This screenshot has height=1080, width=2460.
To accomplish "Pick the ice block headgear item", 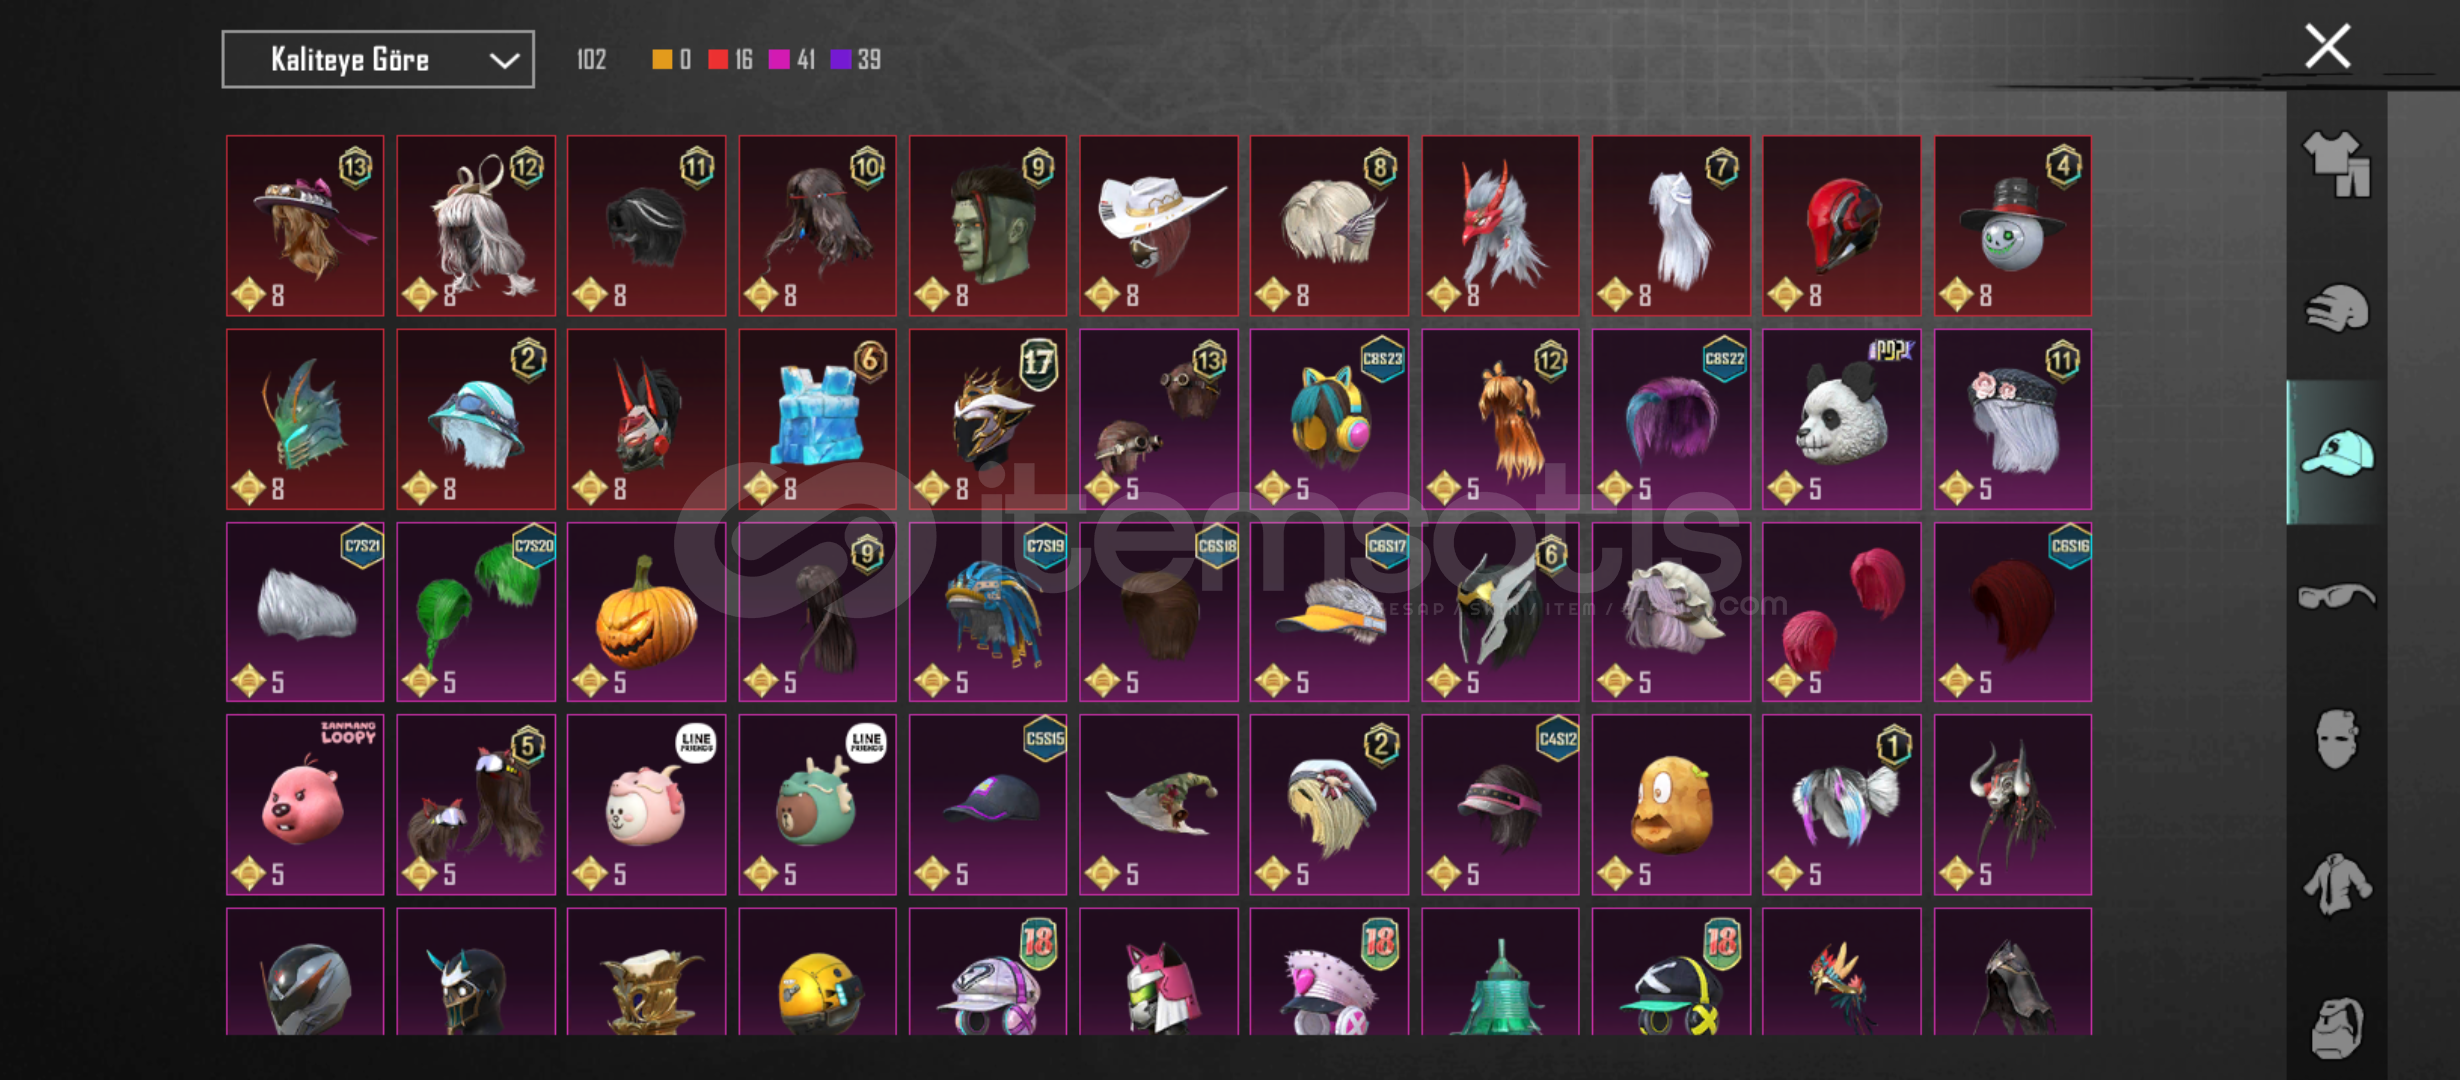I will 817,419.
